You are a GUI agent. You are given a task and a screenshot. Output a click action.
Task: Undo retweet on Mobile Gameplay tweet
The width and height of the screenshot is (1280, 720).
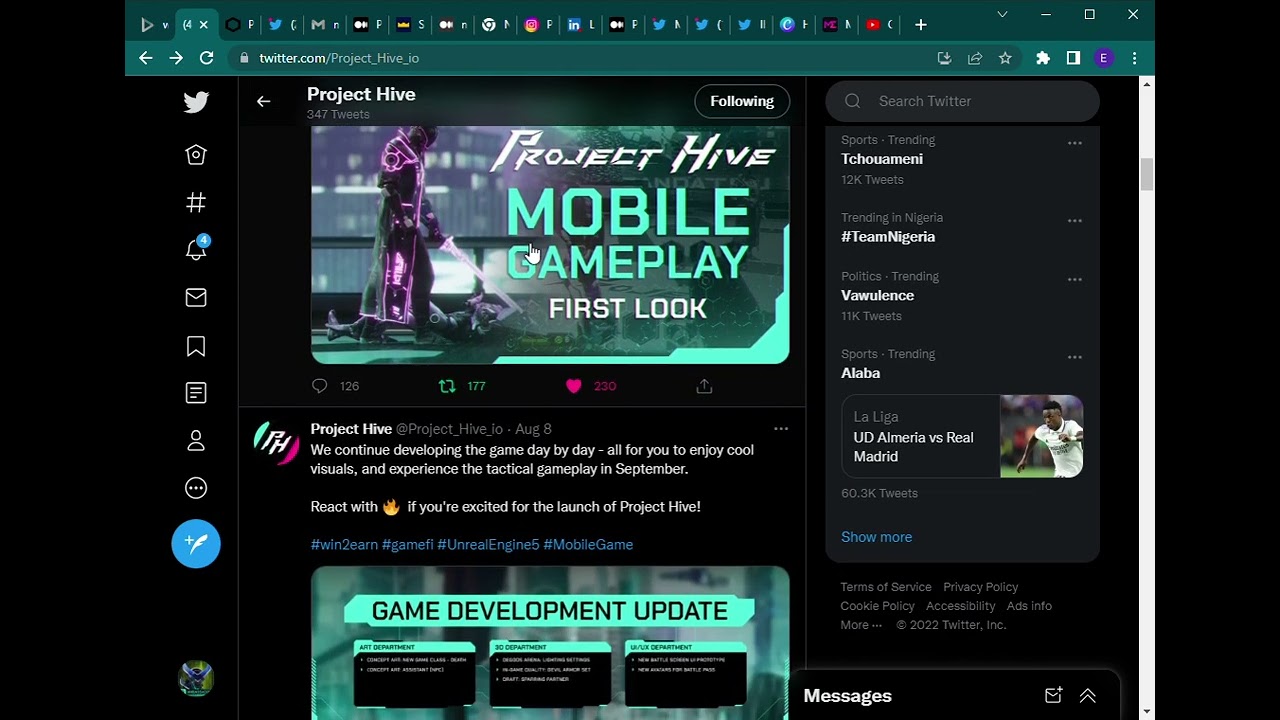click(x=447, y=386)
